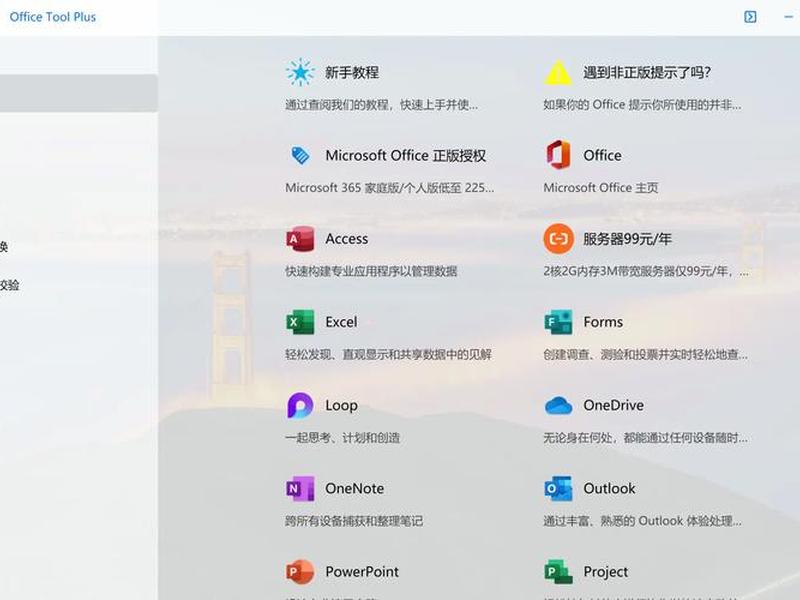The height and width of the screenshot is (600, 800).
Task: Click the text Microsoft Office 主页
Action: [601, 188]
